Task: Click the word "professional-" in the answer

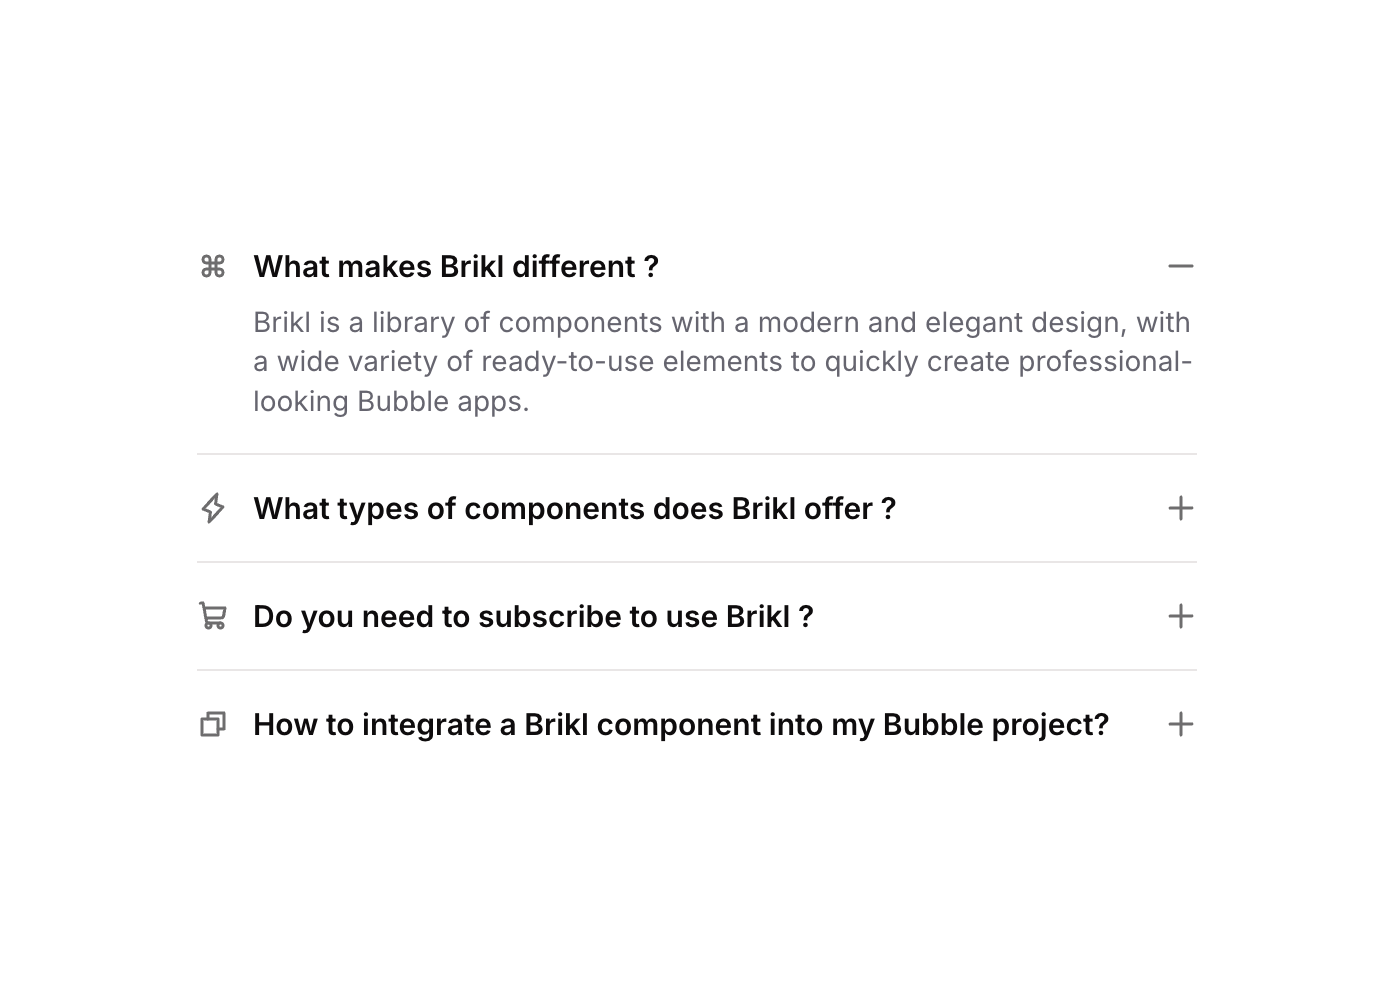Action: coord(1104,362)
